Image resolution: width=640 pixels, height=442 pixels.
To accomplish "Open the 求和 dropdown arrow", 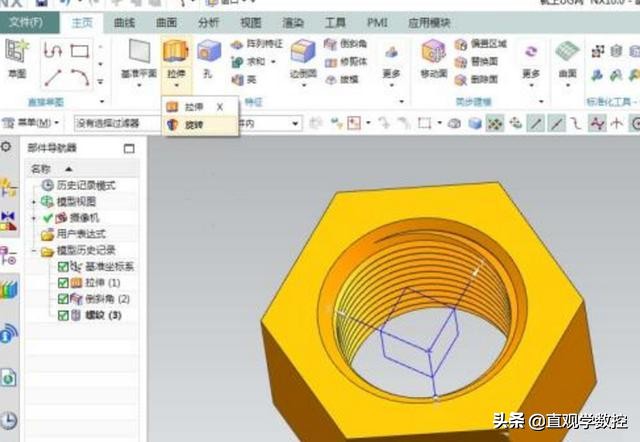I will (x=273, y=62).
